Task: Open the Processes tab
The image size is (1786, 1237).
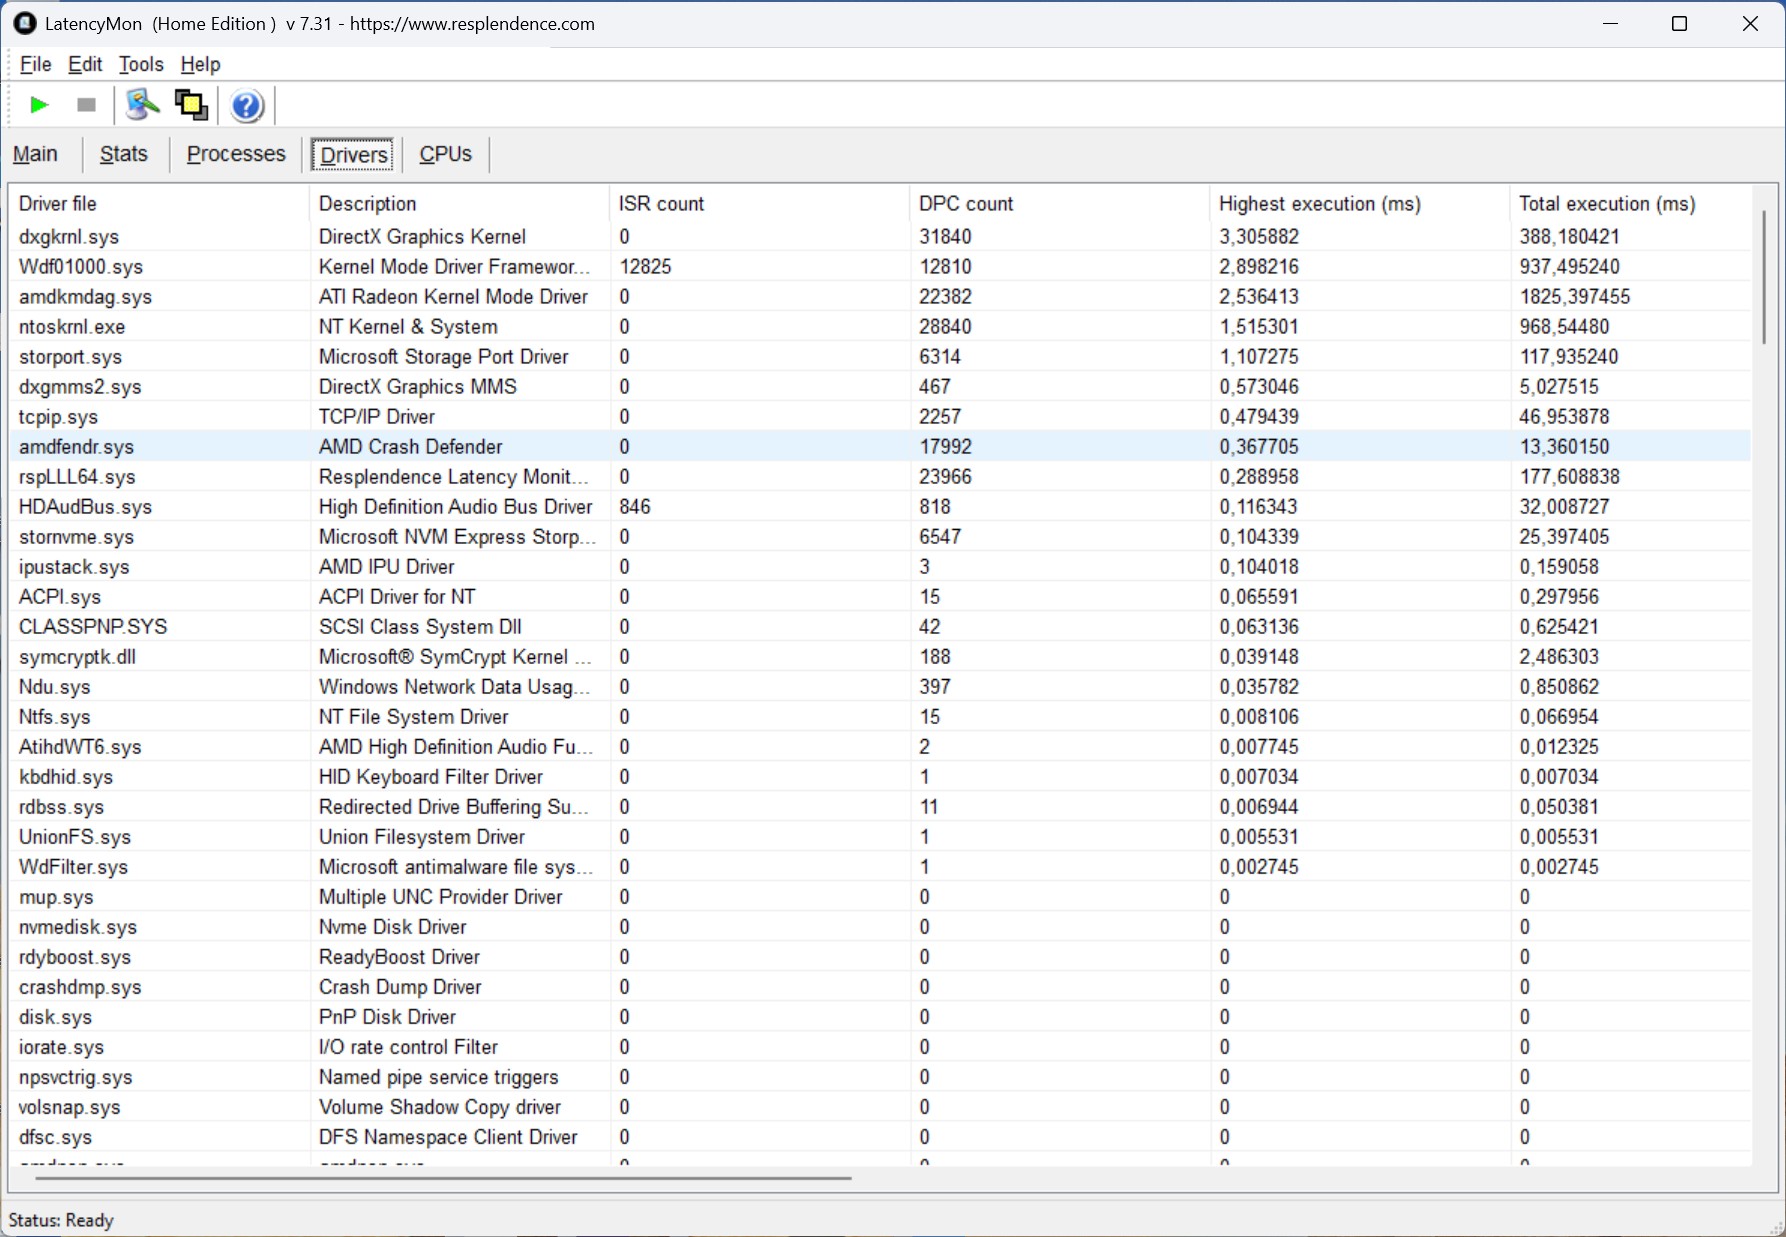Action: click(x=236, y=154)
